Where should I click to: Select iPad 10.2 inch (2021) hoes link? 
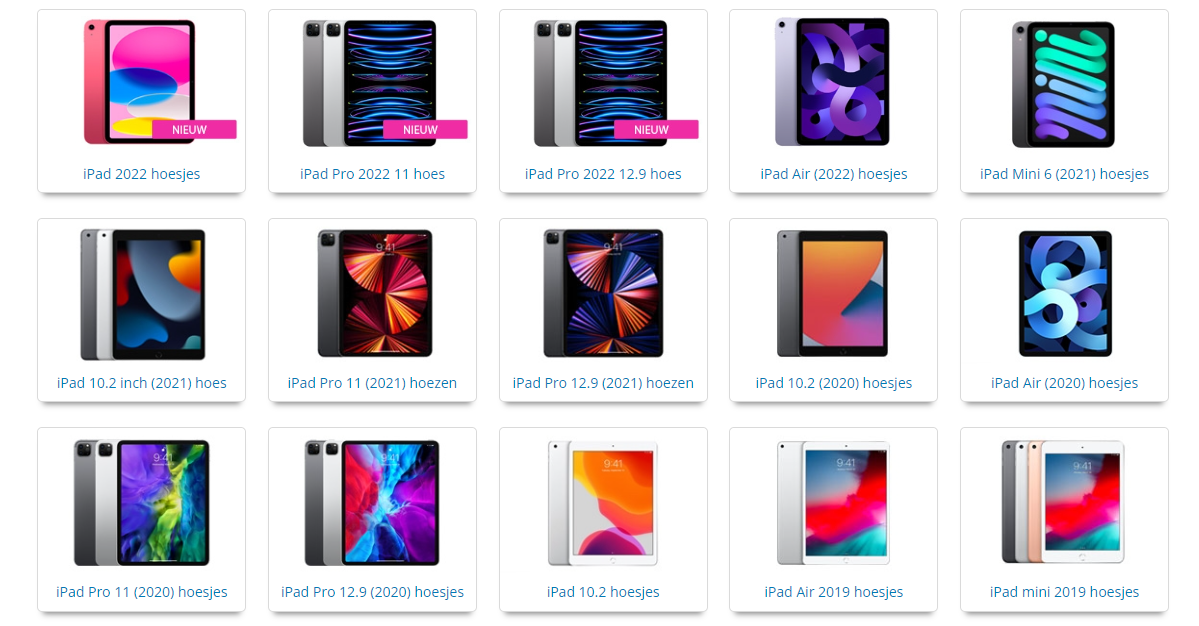click(x=141, y=383)
